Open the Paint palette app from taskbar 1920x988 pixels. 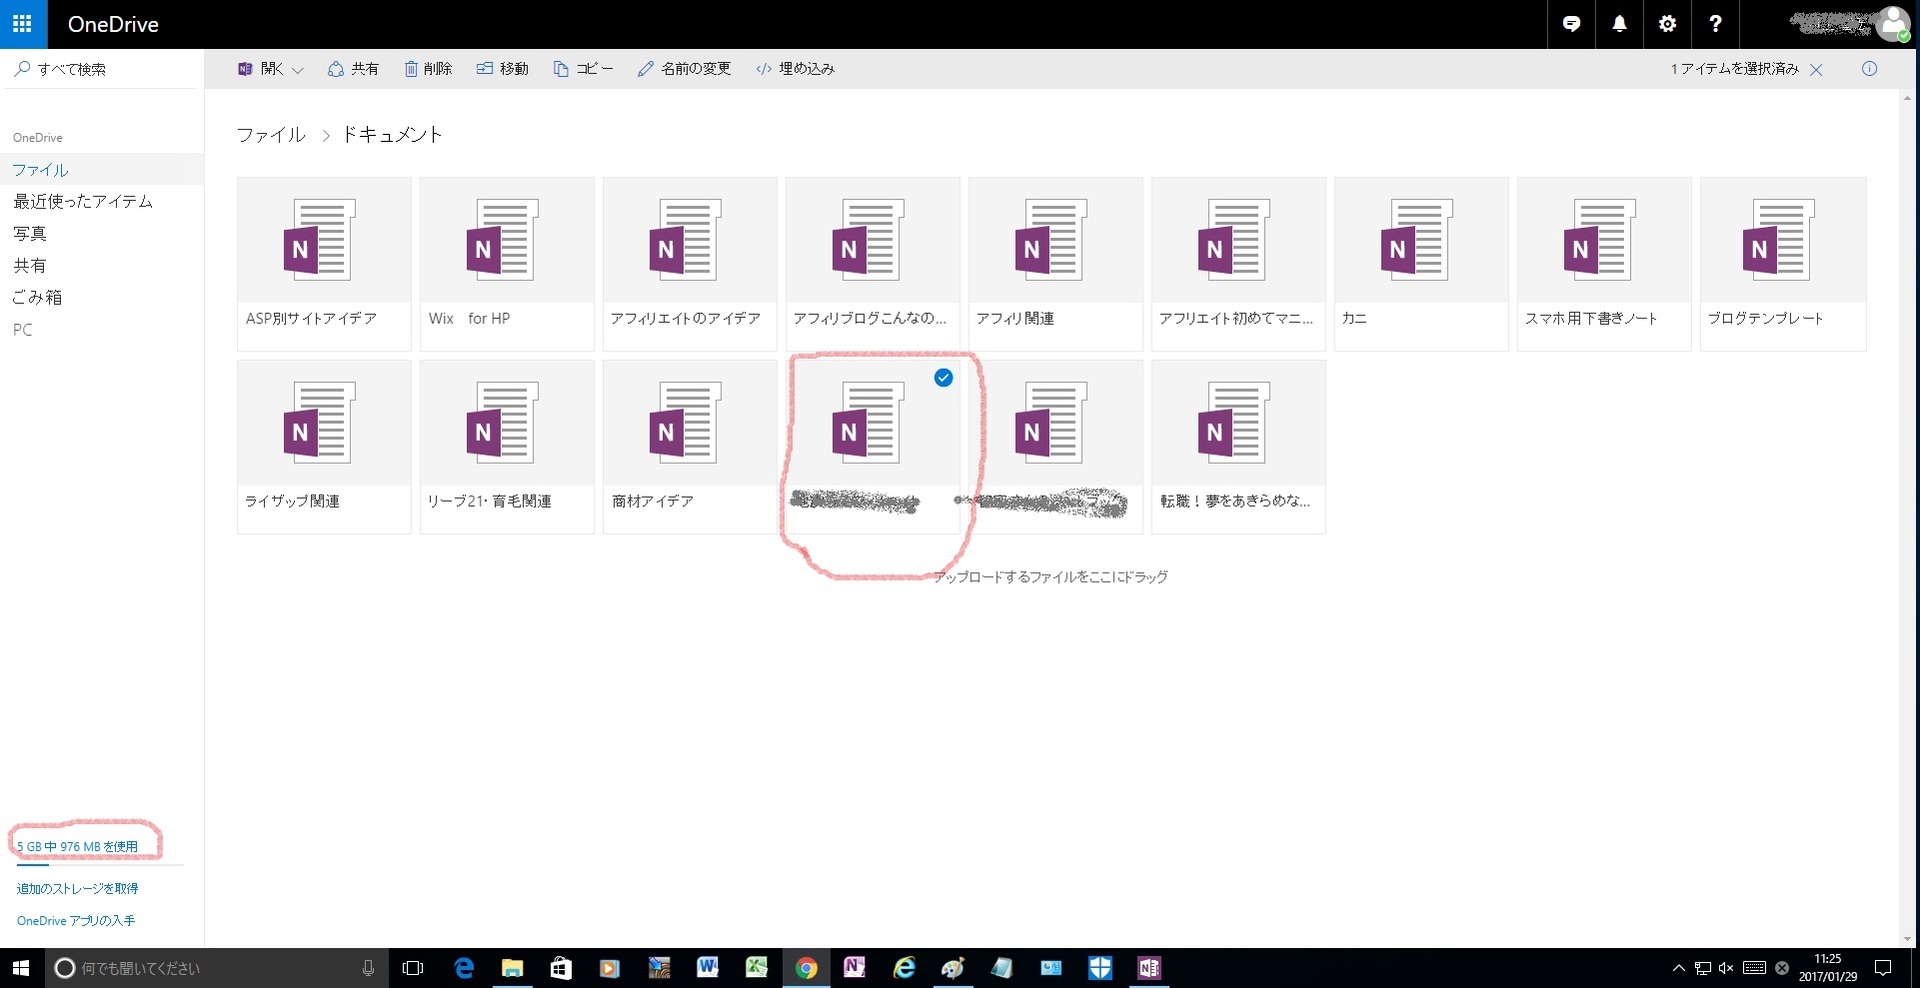click(953, 968)
